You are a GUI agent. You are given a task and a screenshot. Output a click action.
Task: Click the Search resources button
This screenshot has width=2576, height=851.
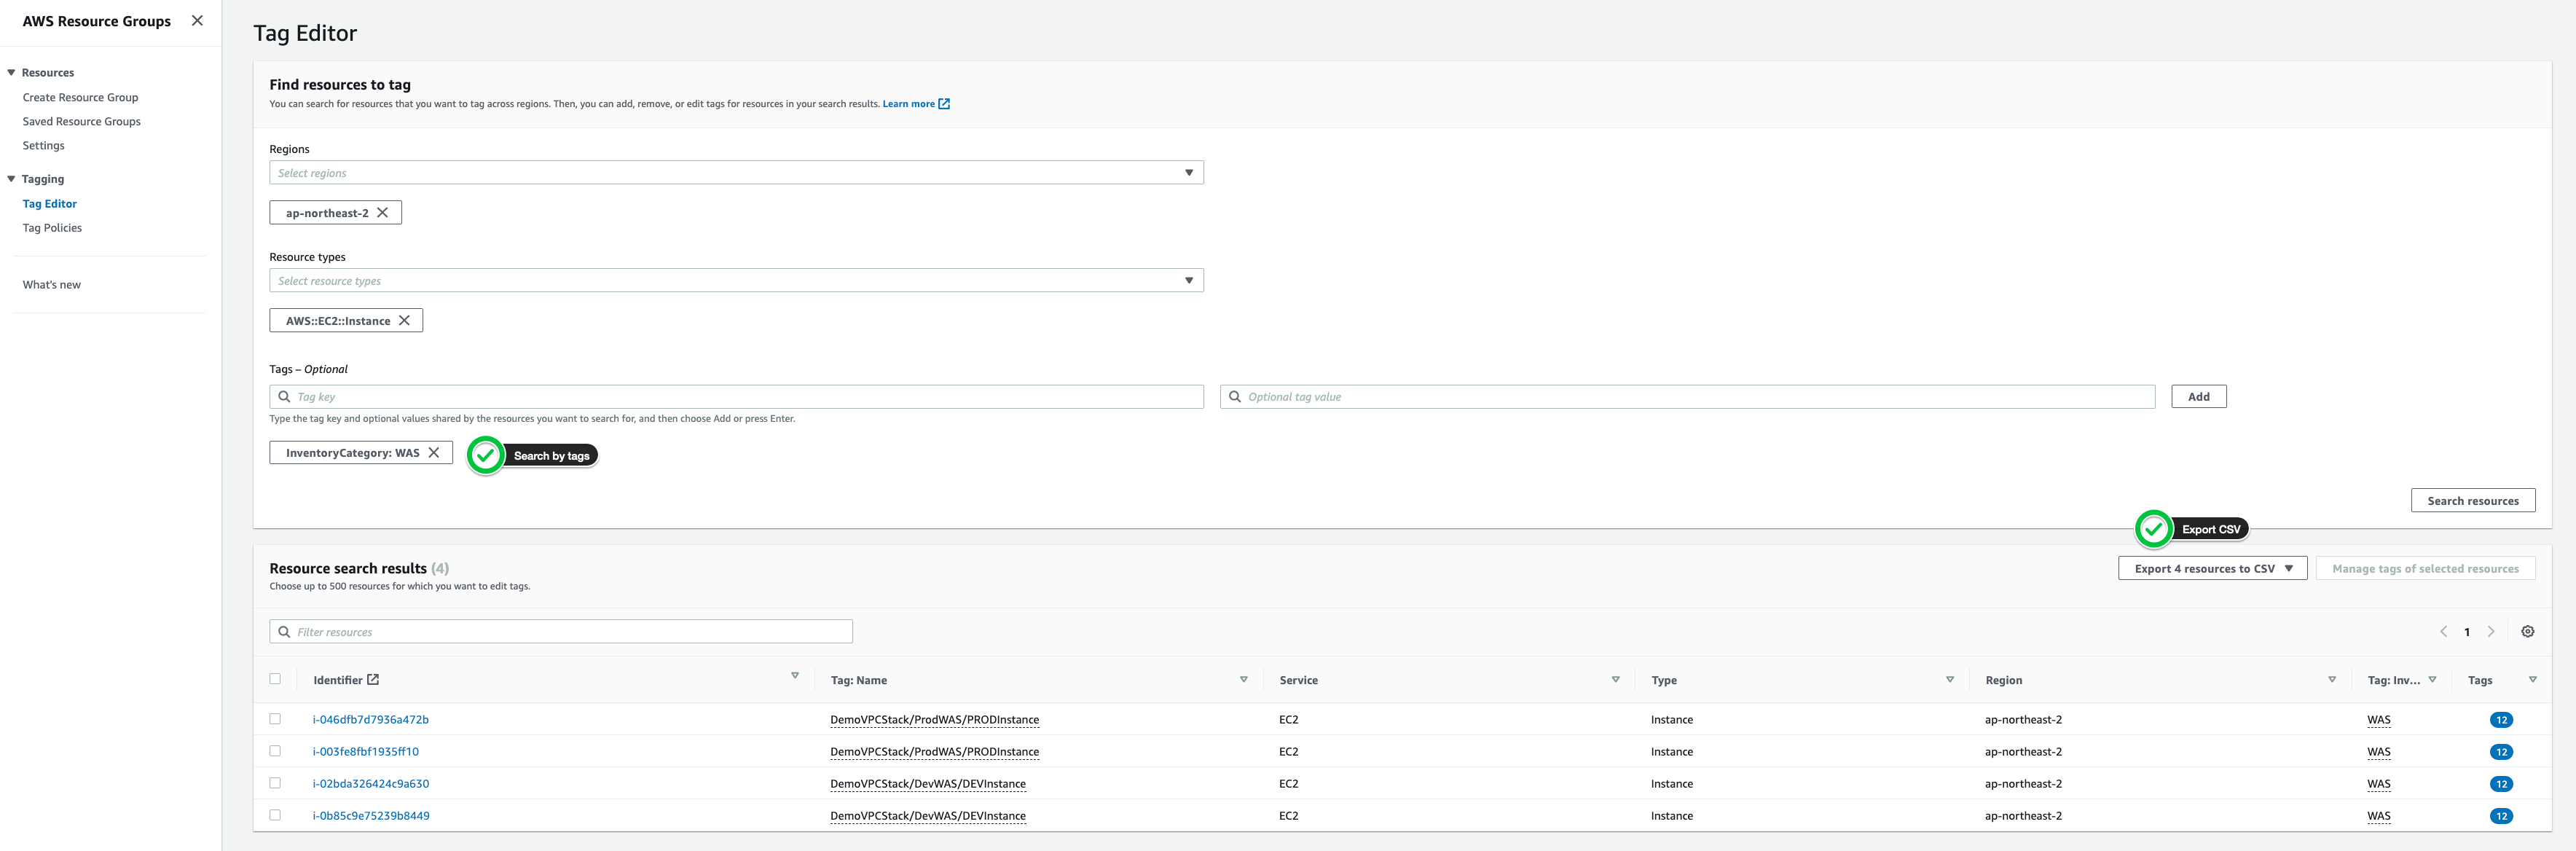click(2472, 501)
